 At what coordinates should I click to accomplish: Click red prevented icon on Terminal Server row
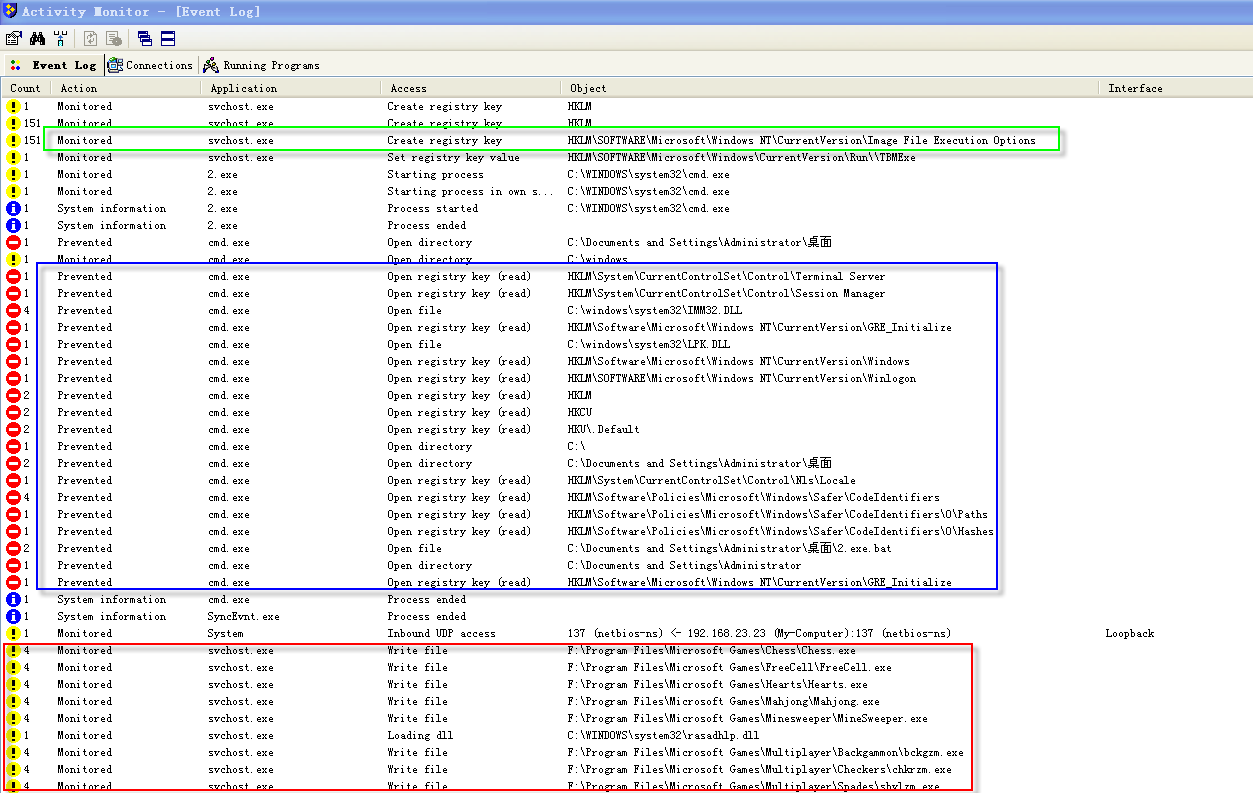coord(14,277)
